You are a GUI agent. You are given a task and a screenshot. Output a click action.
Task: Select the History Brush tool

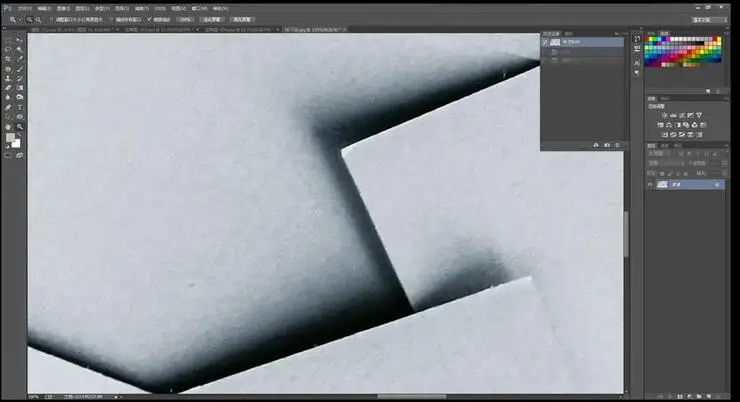pyautogui.click(x=19, y=78)
